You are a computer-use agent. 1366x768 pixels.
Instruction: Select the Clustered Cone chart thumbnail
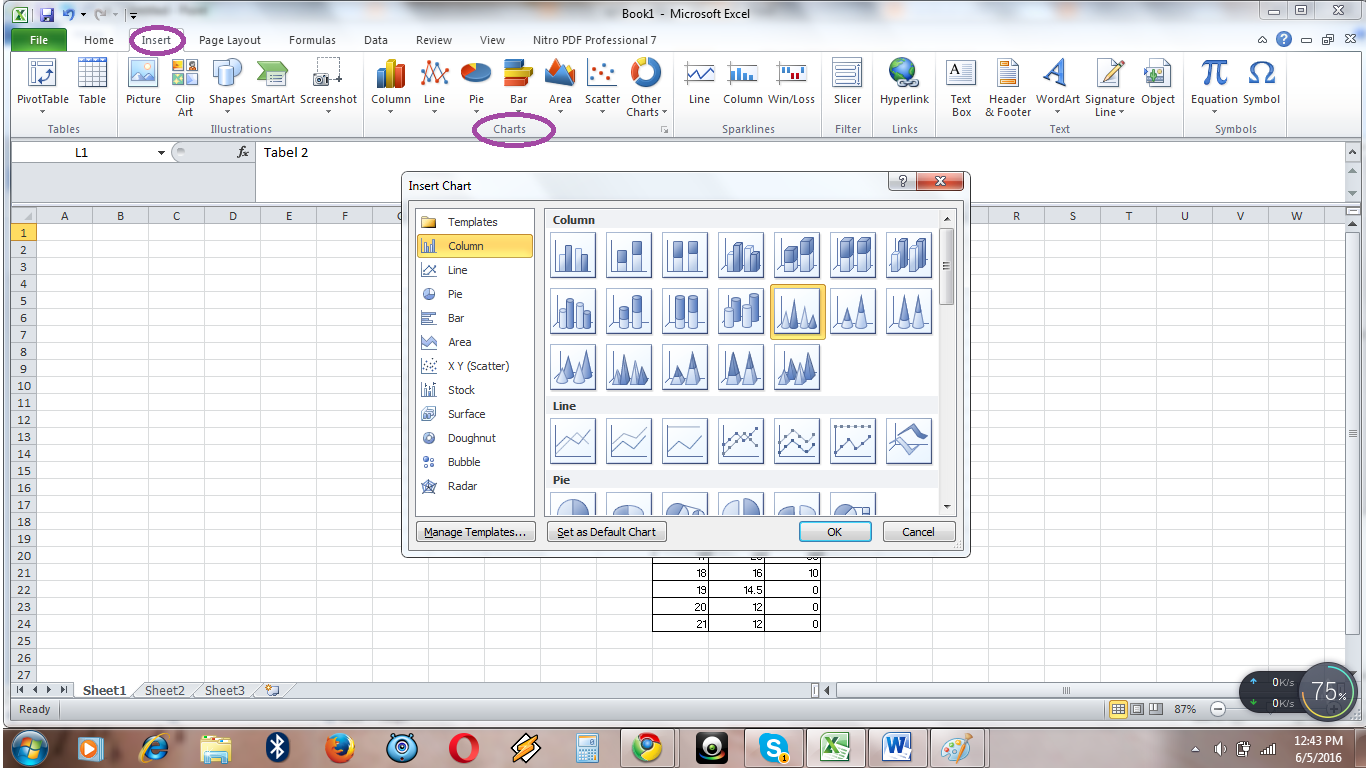[x=797, y=311]
